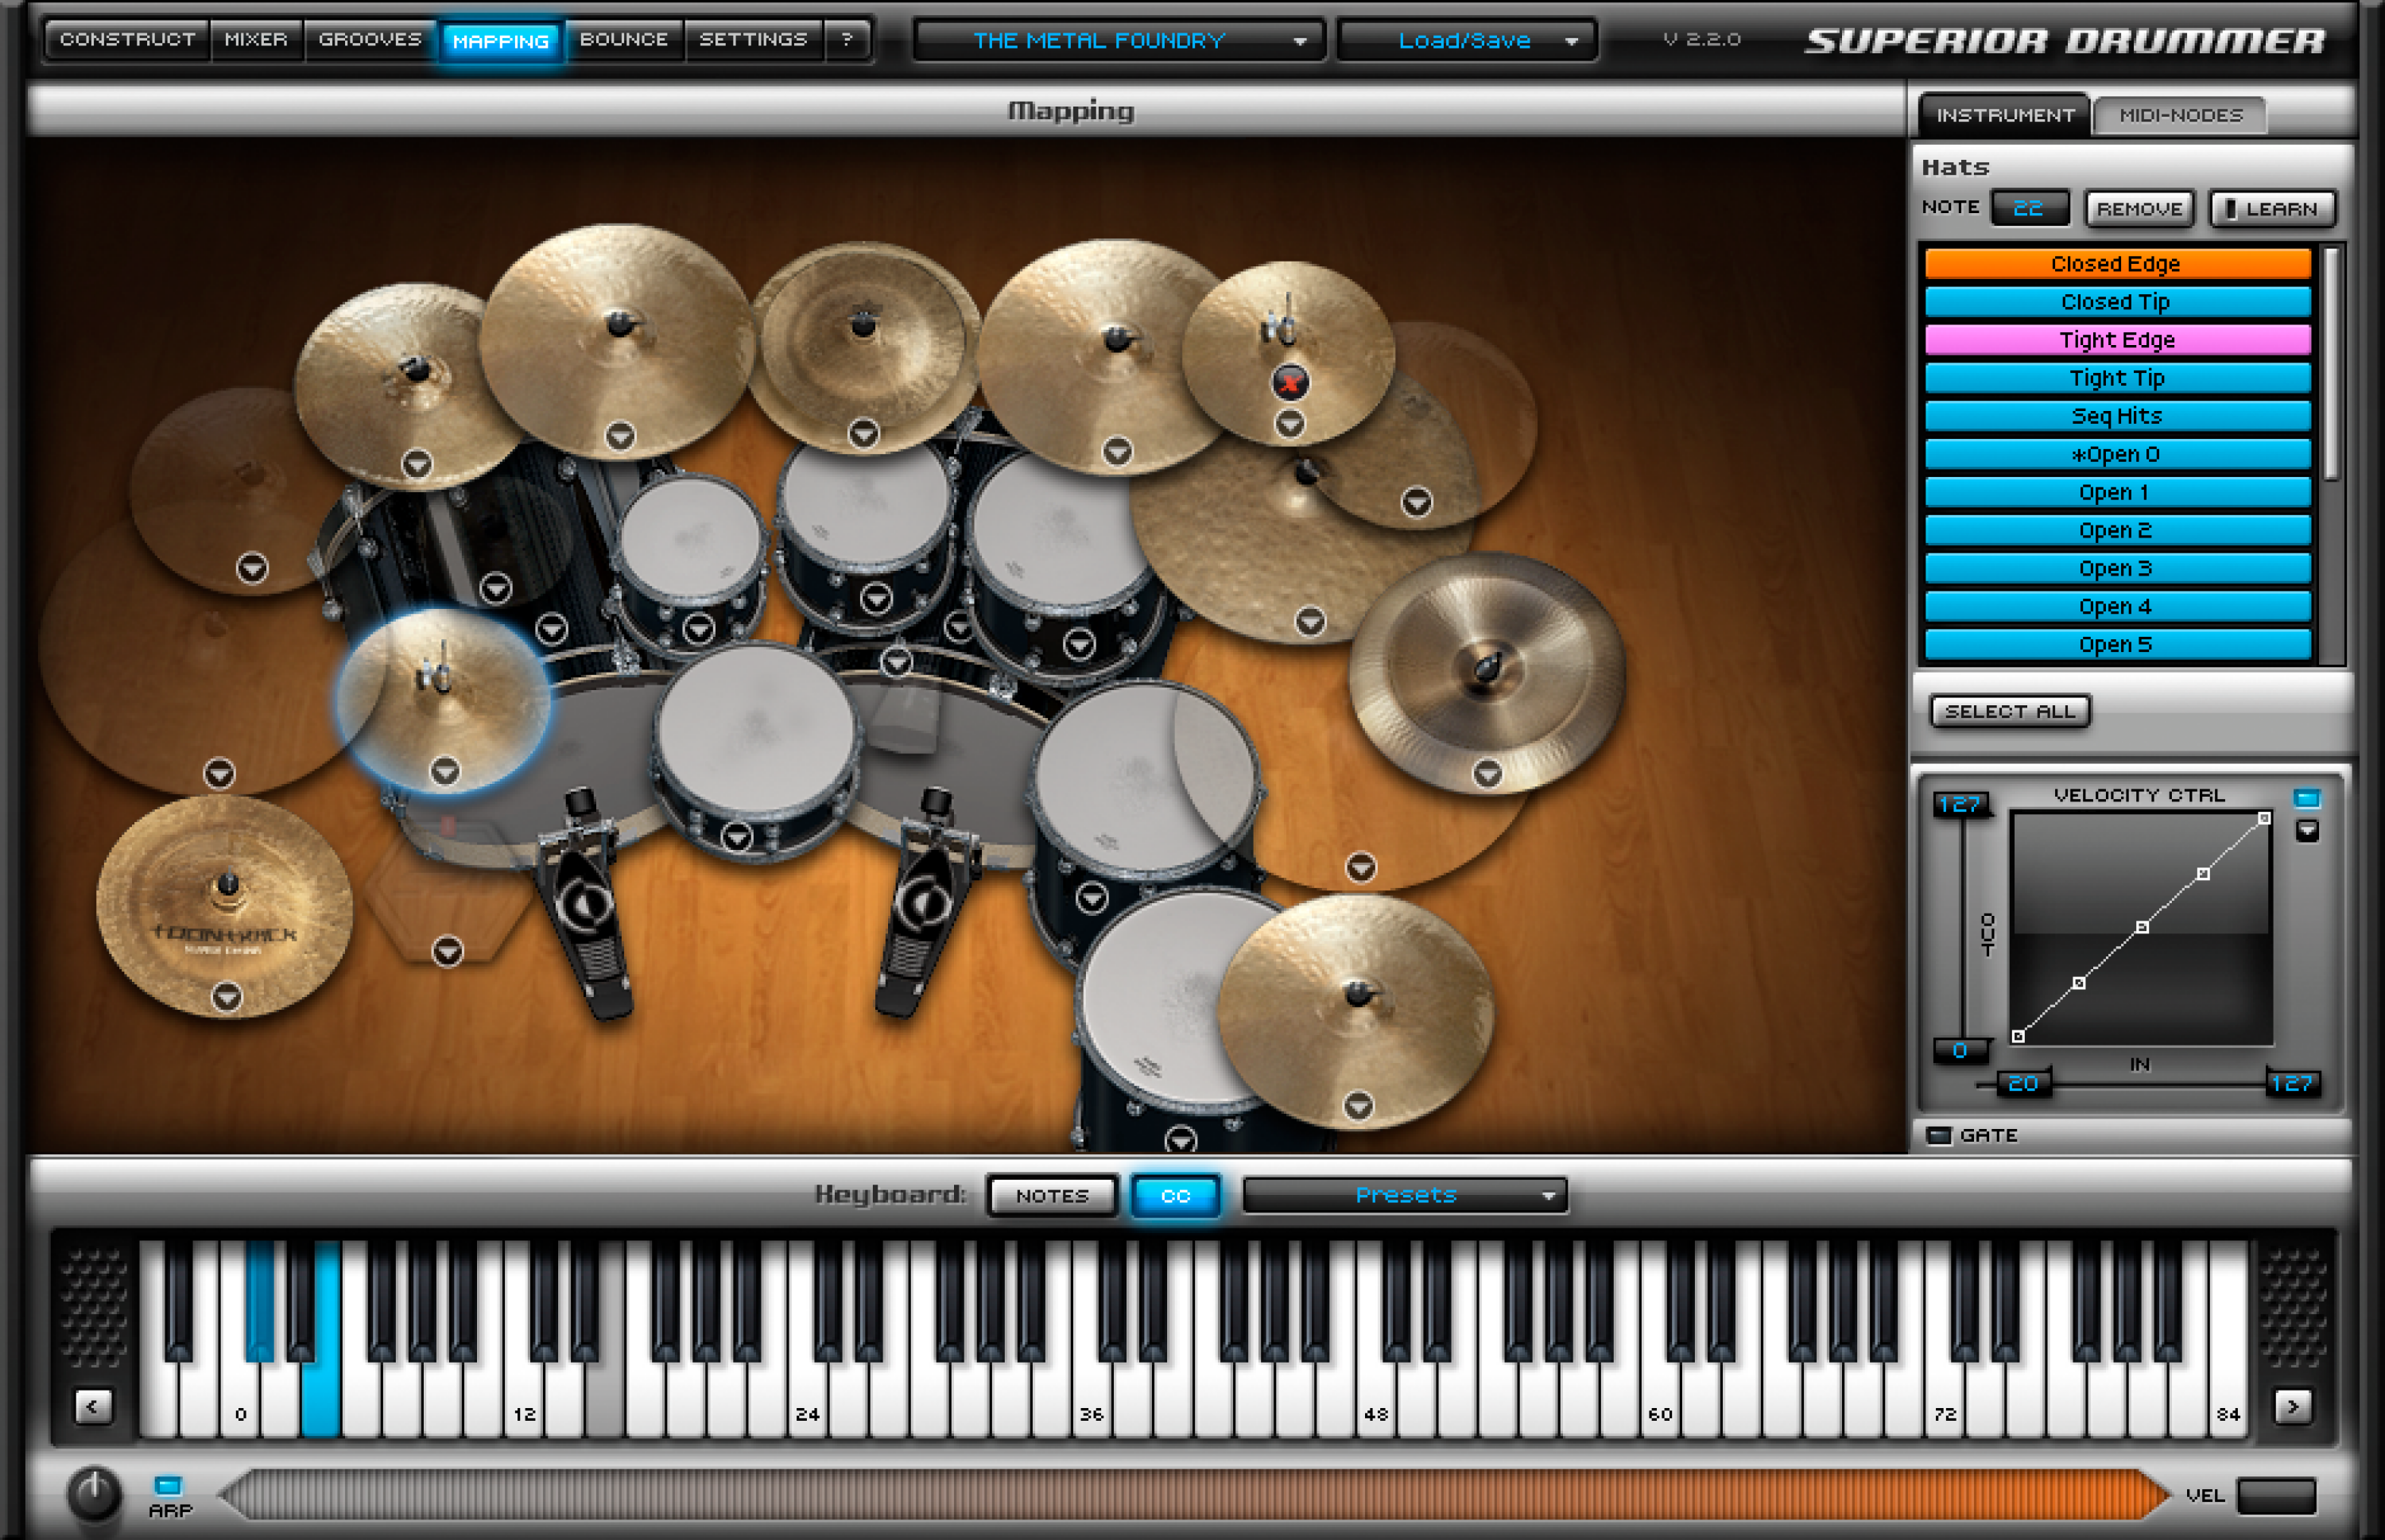Screen dimensions: 2385x1540
Task: Select the Closed Edge hi-hat articulation
Action: [x=2115, y=263]
